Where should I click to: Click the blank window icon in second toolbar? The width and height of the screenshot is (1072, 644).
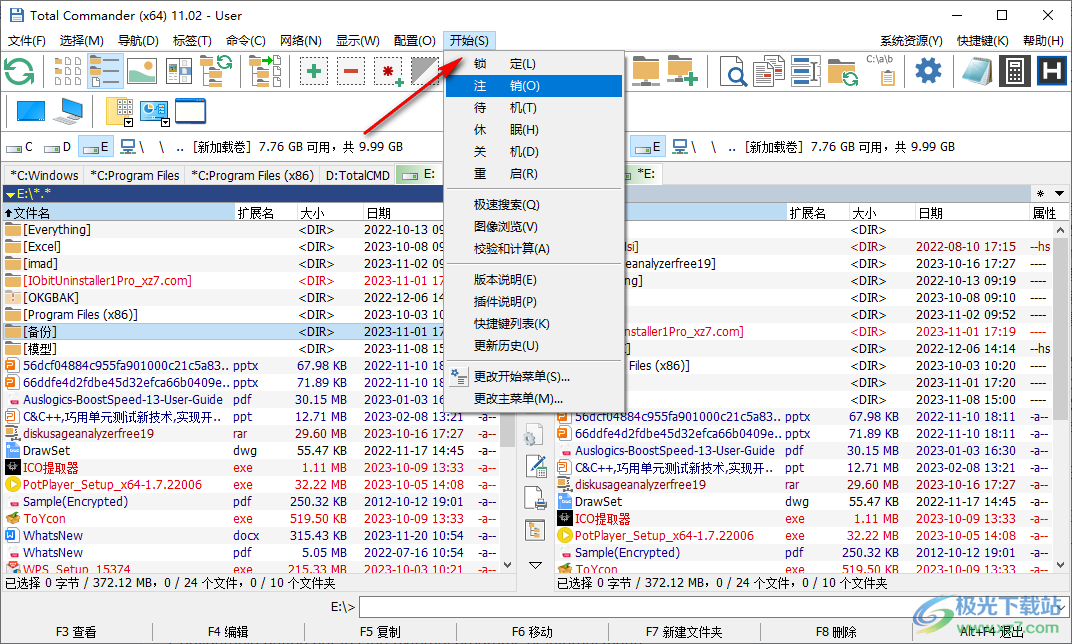coord(190,111)
